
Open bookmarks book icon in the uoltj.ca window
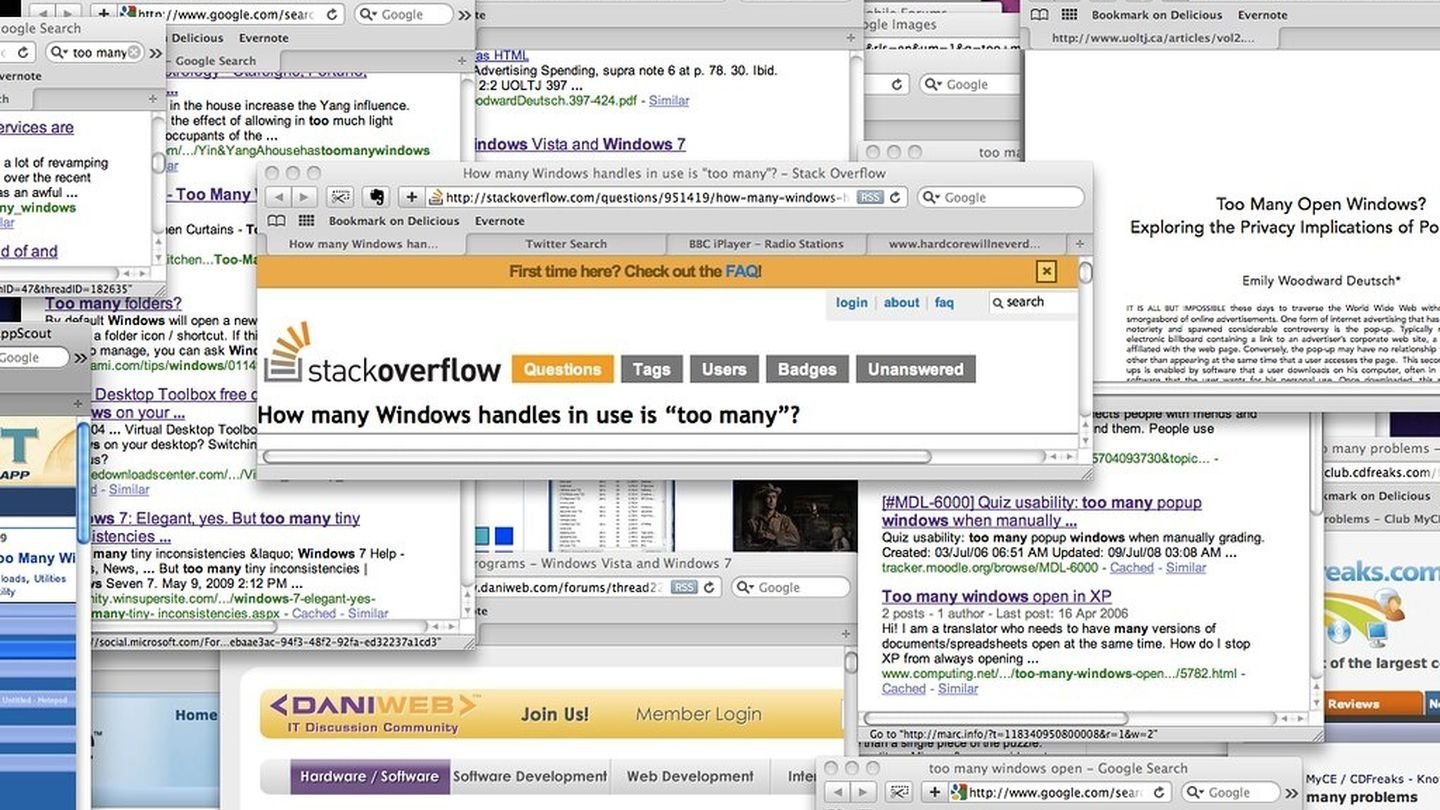point(1040,15)
